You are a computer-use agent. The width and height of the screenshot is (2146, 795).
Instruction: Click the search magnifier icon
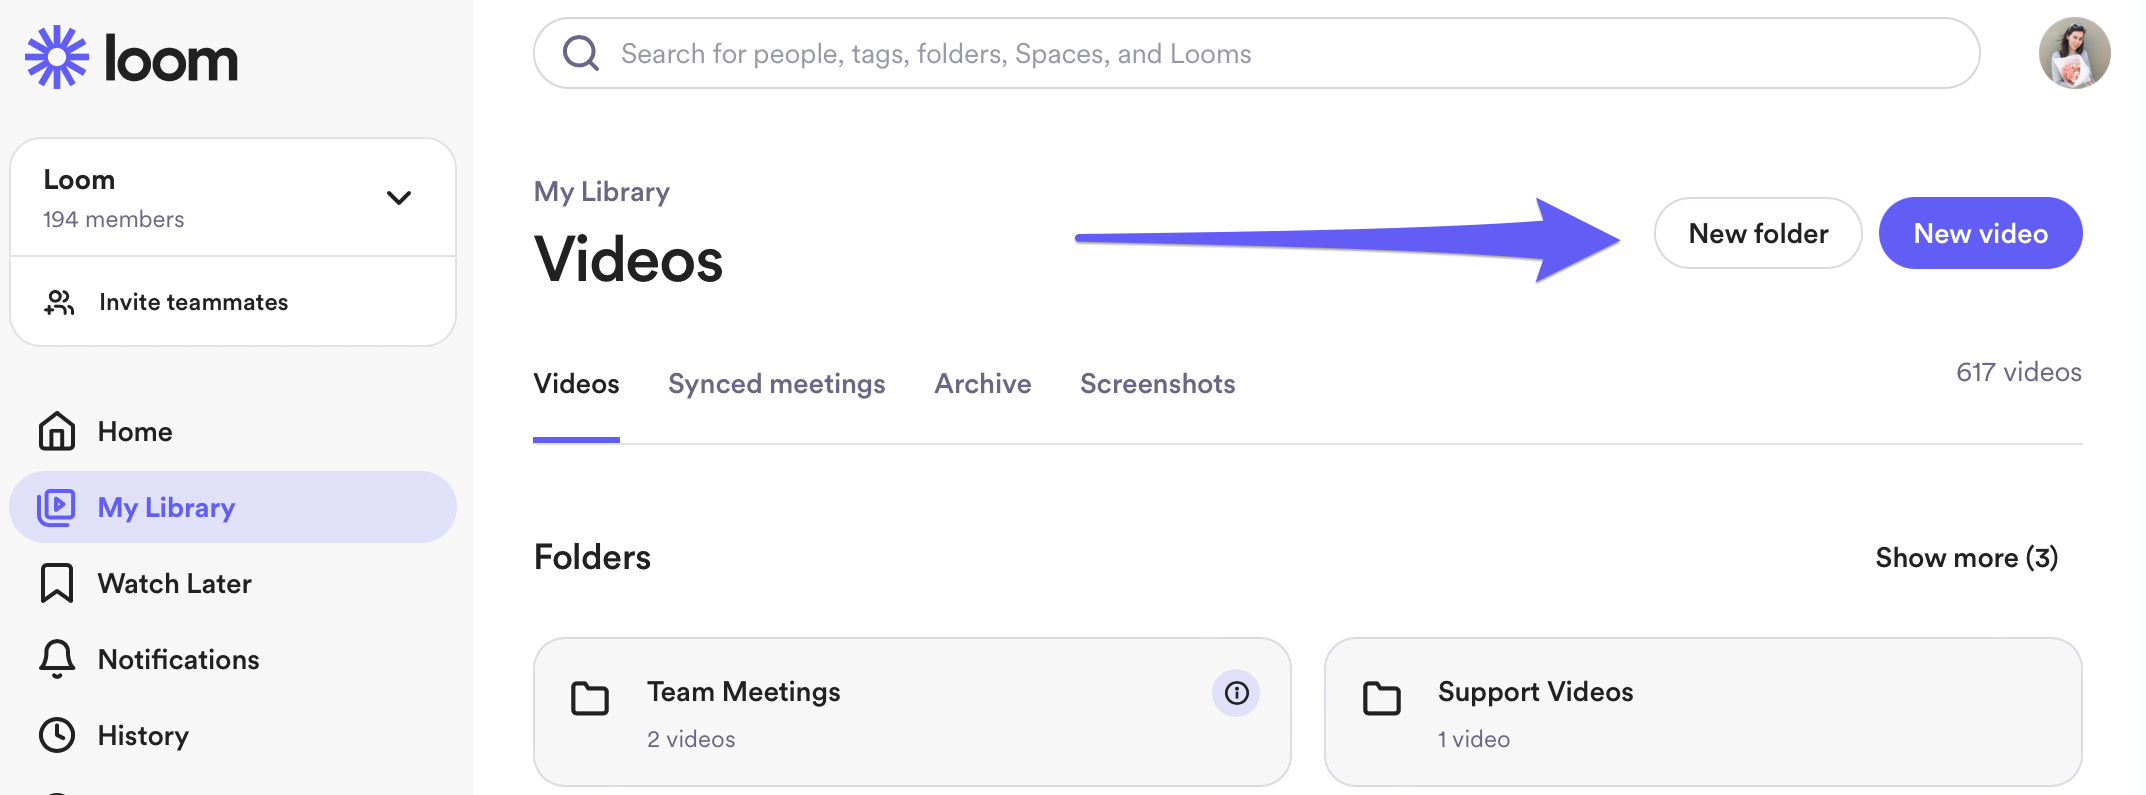[x=580, y=54]
